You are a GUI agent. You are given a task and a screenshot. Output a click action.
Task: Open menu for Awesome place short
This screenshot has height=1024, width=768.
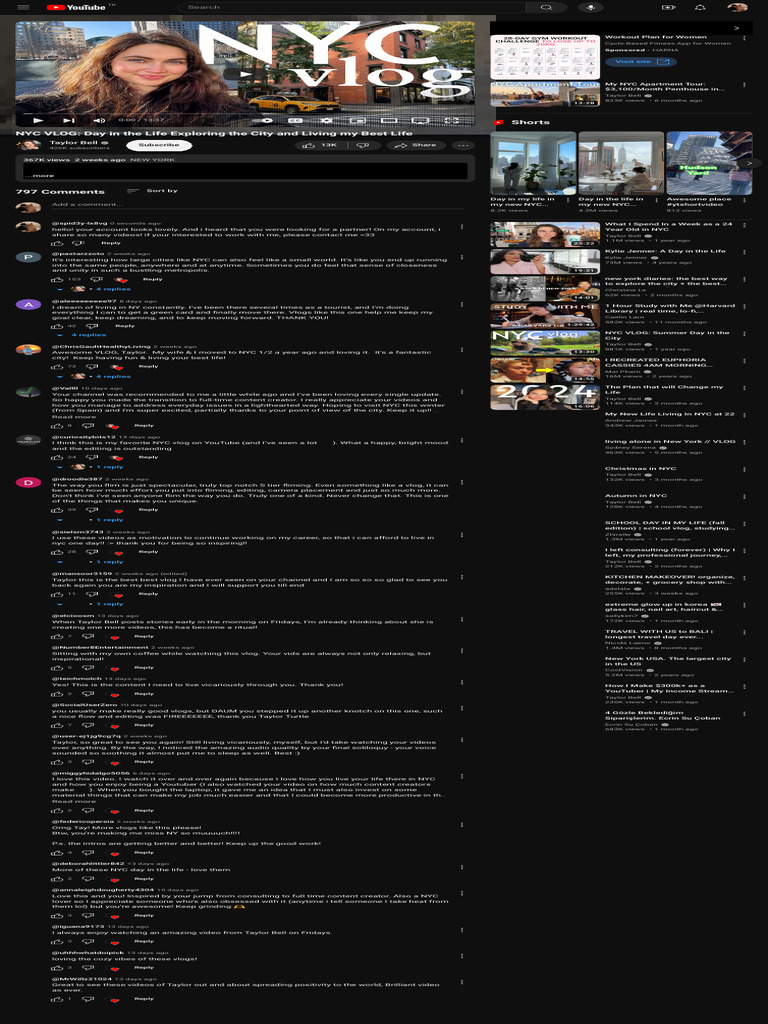click(x=744, y=200)
